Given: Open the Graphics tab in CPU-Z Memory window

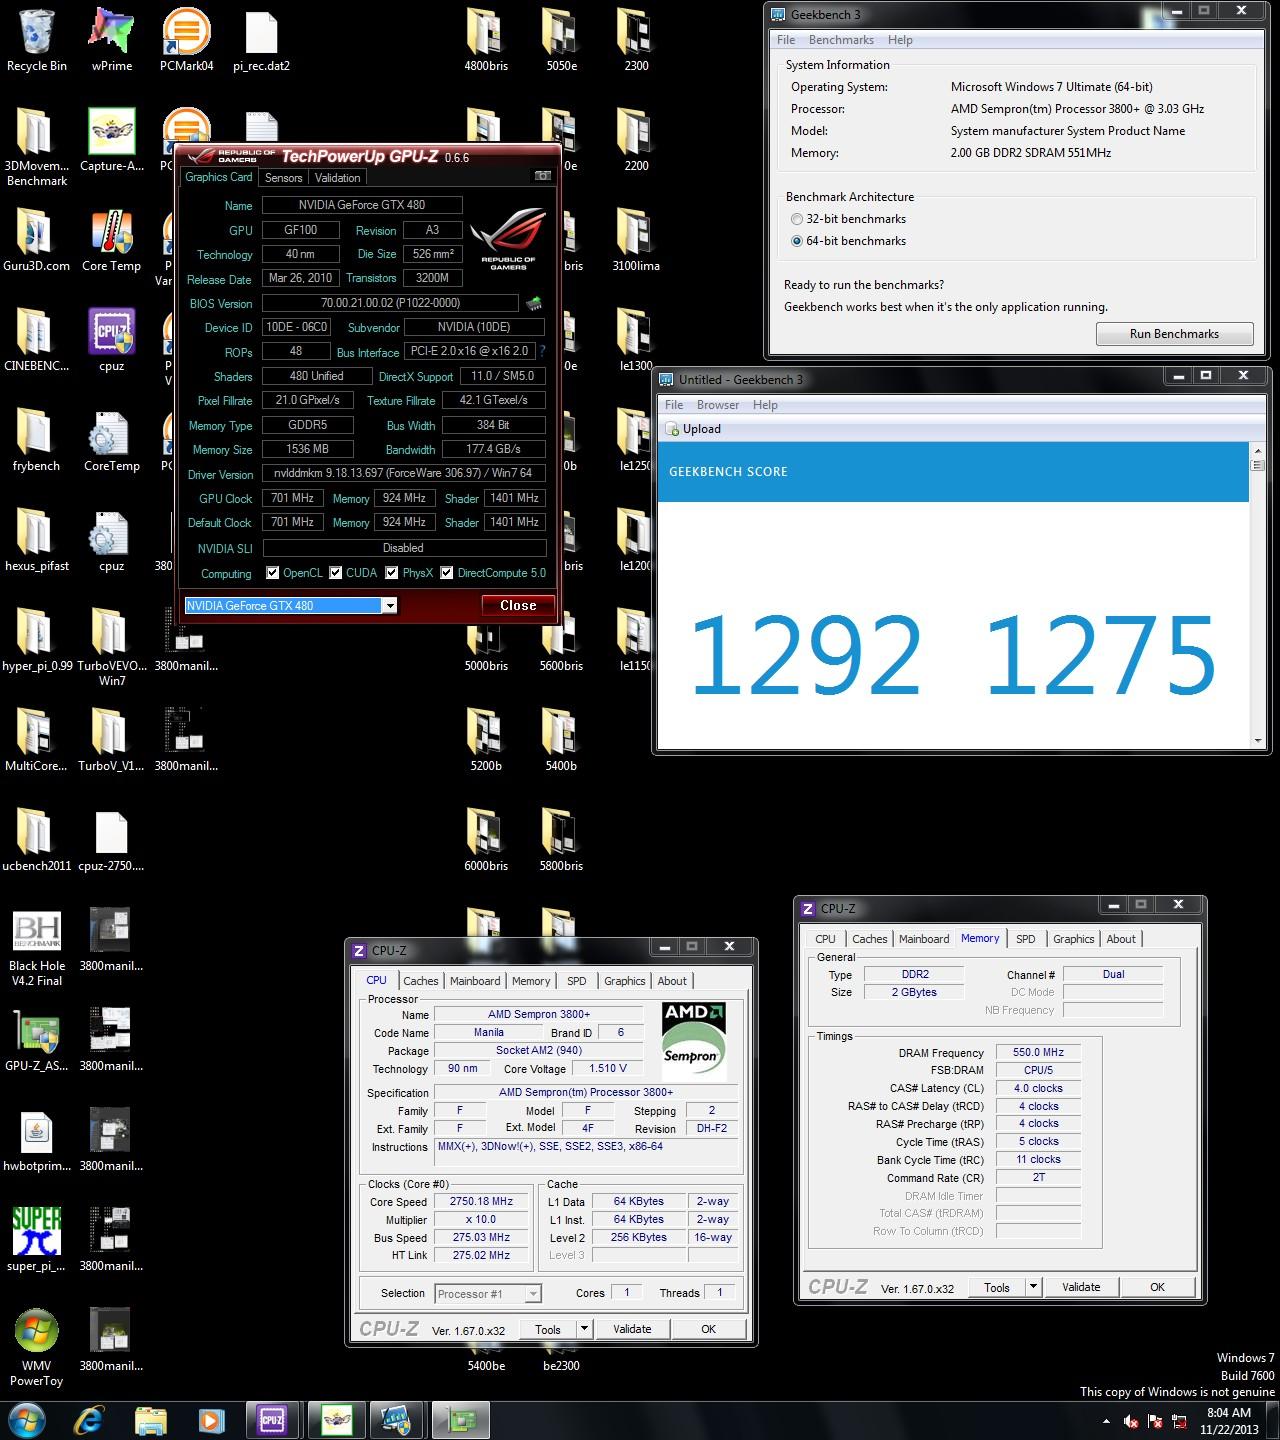Looking at the screenshot, I should 1073,939.
